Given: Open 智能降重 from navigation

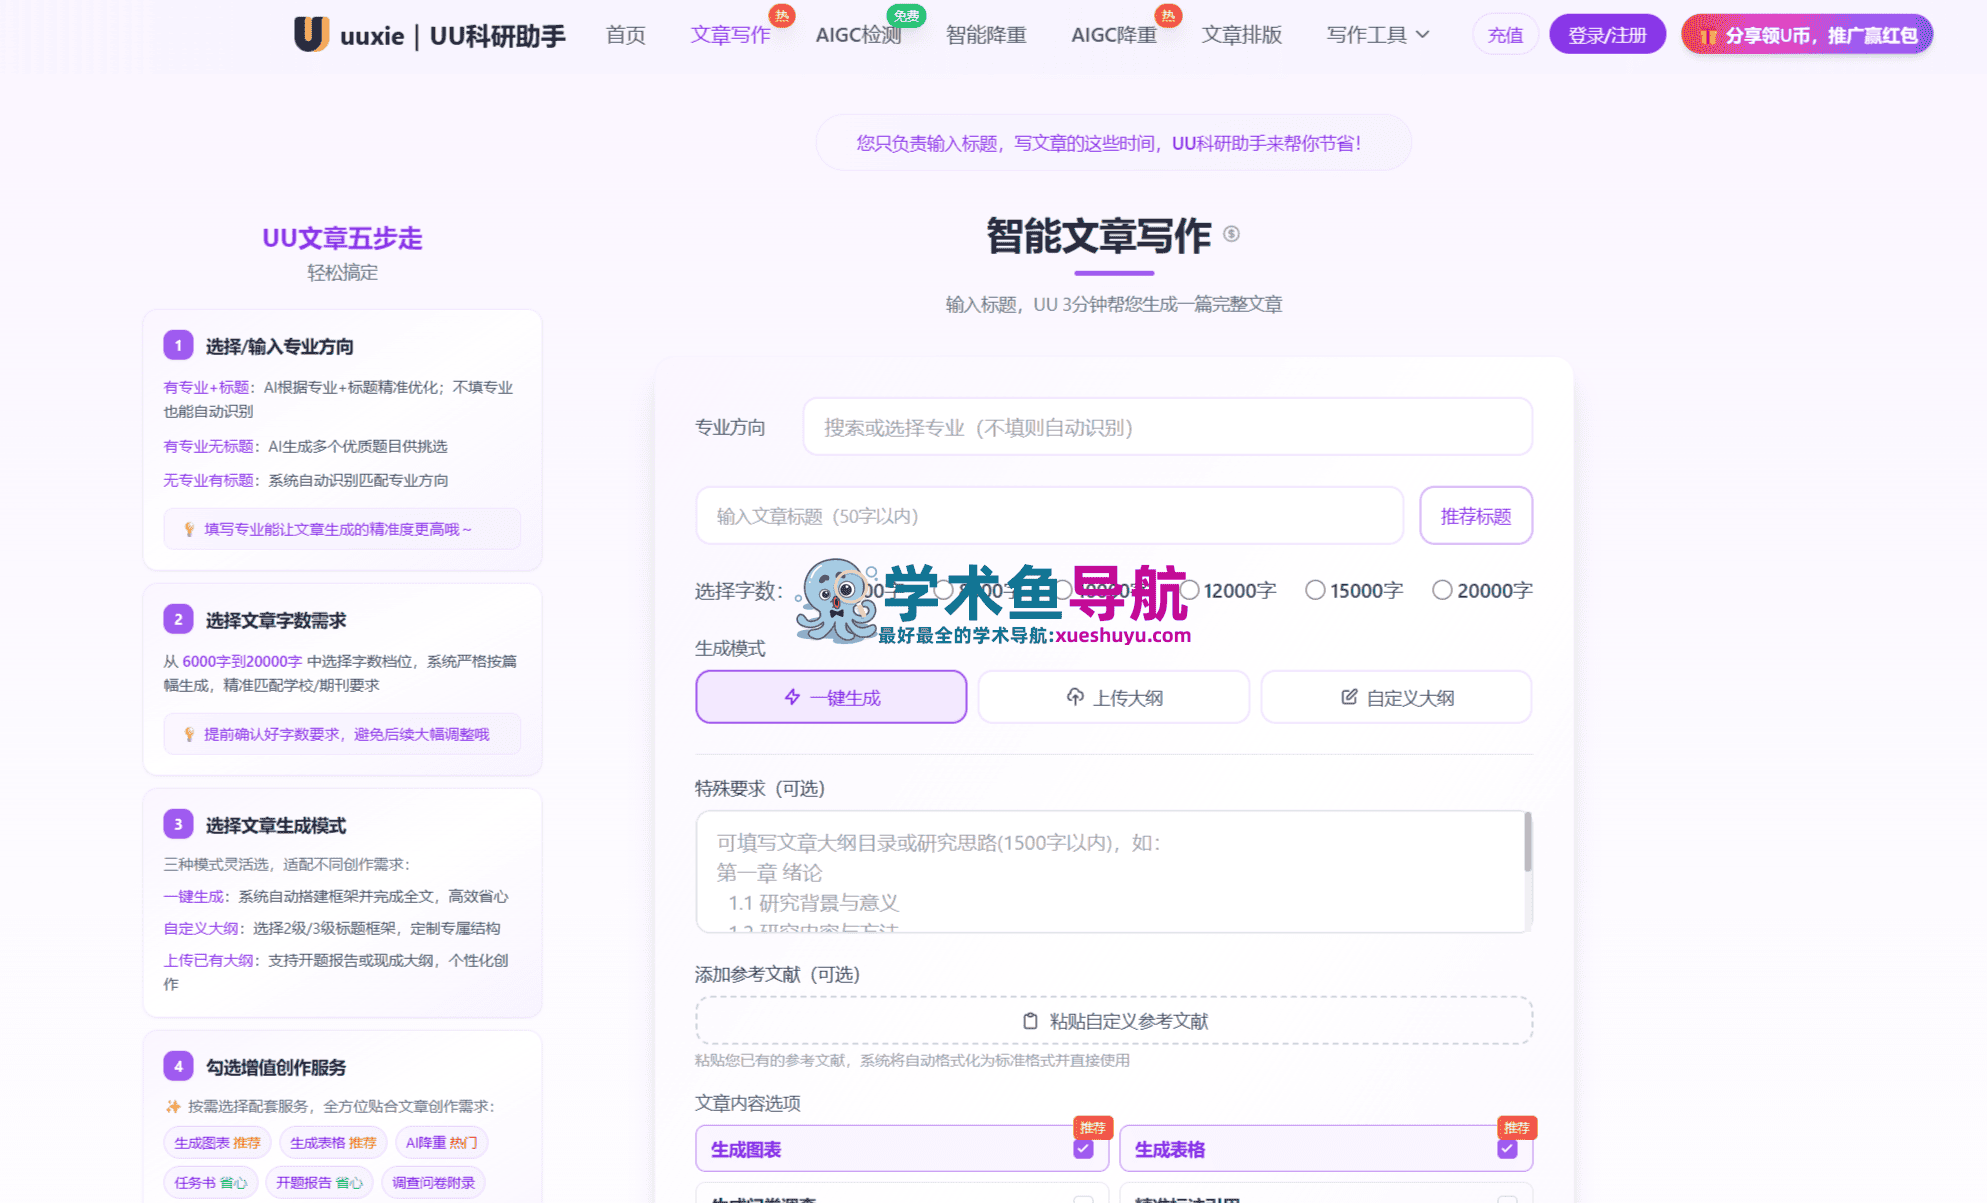Looking at the screenshot, I should (986, 35).
